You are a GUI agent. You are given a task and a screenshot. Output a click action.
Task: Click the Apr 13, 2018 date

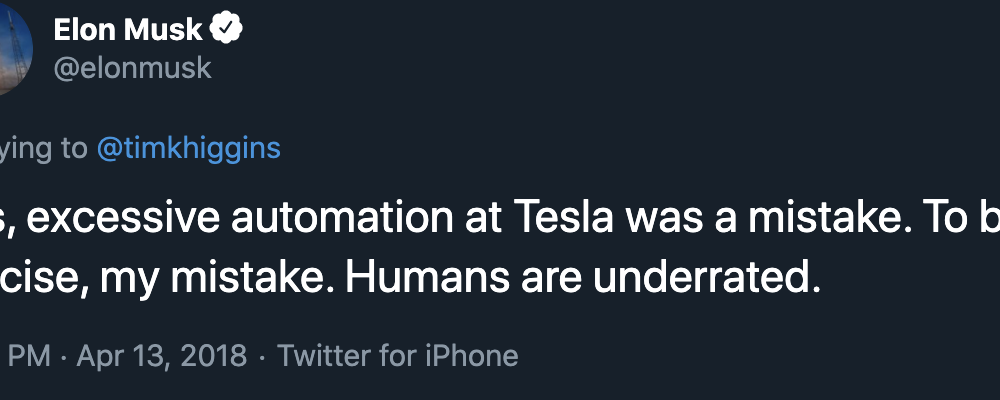(161, 355)
